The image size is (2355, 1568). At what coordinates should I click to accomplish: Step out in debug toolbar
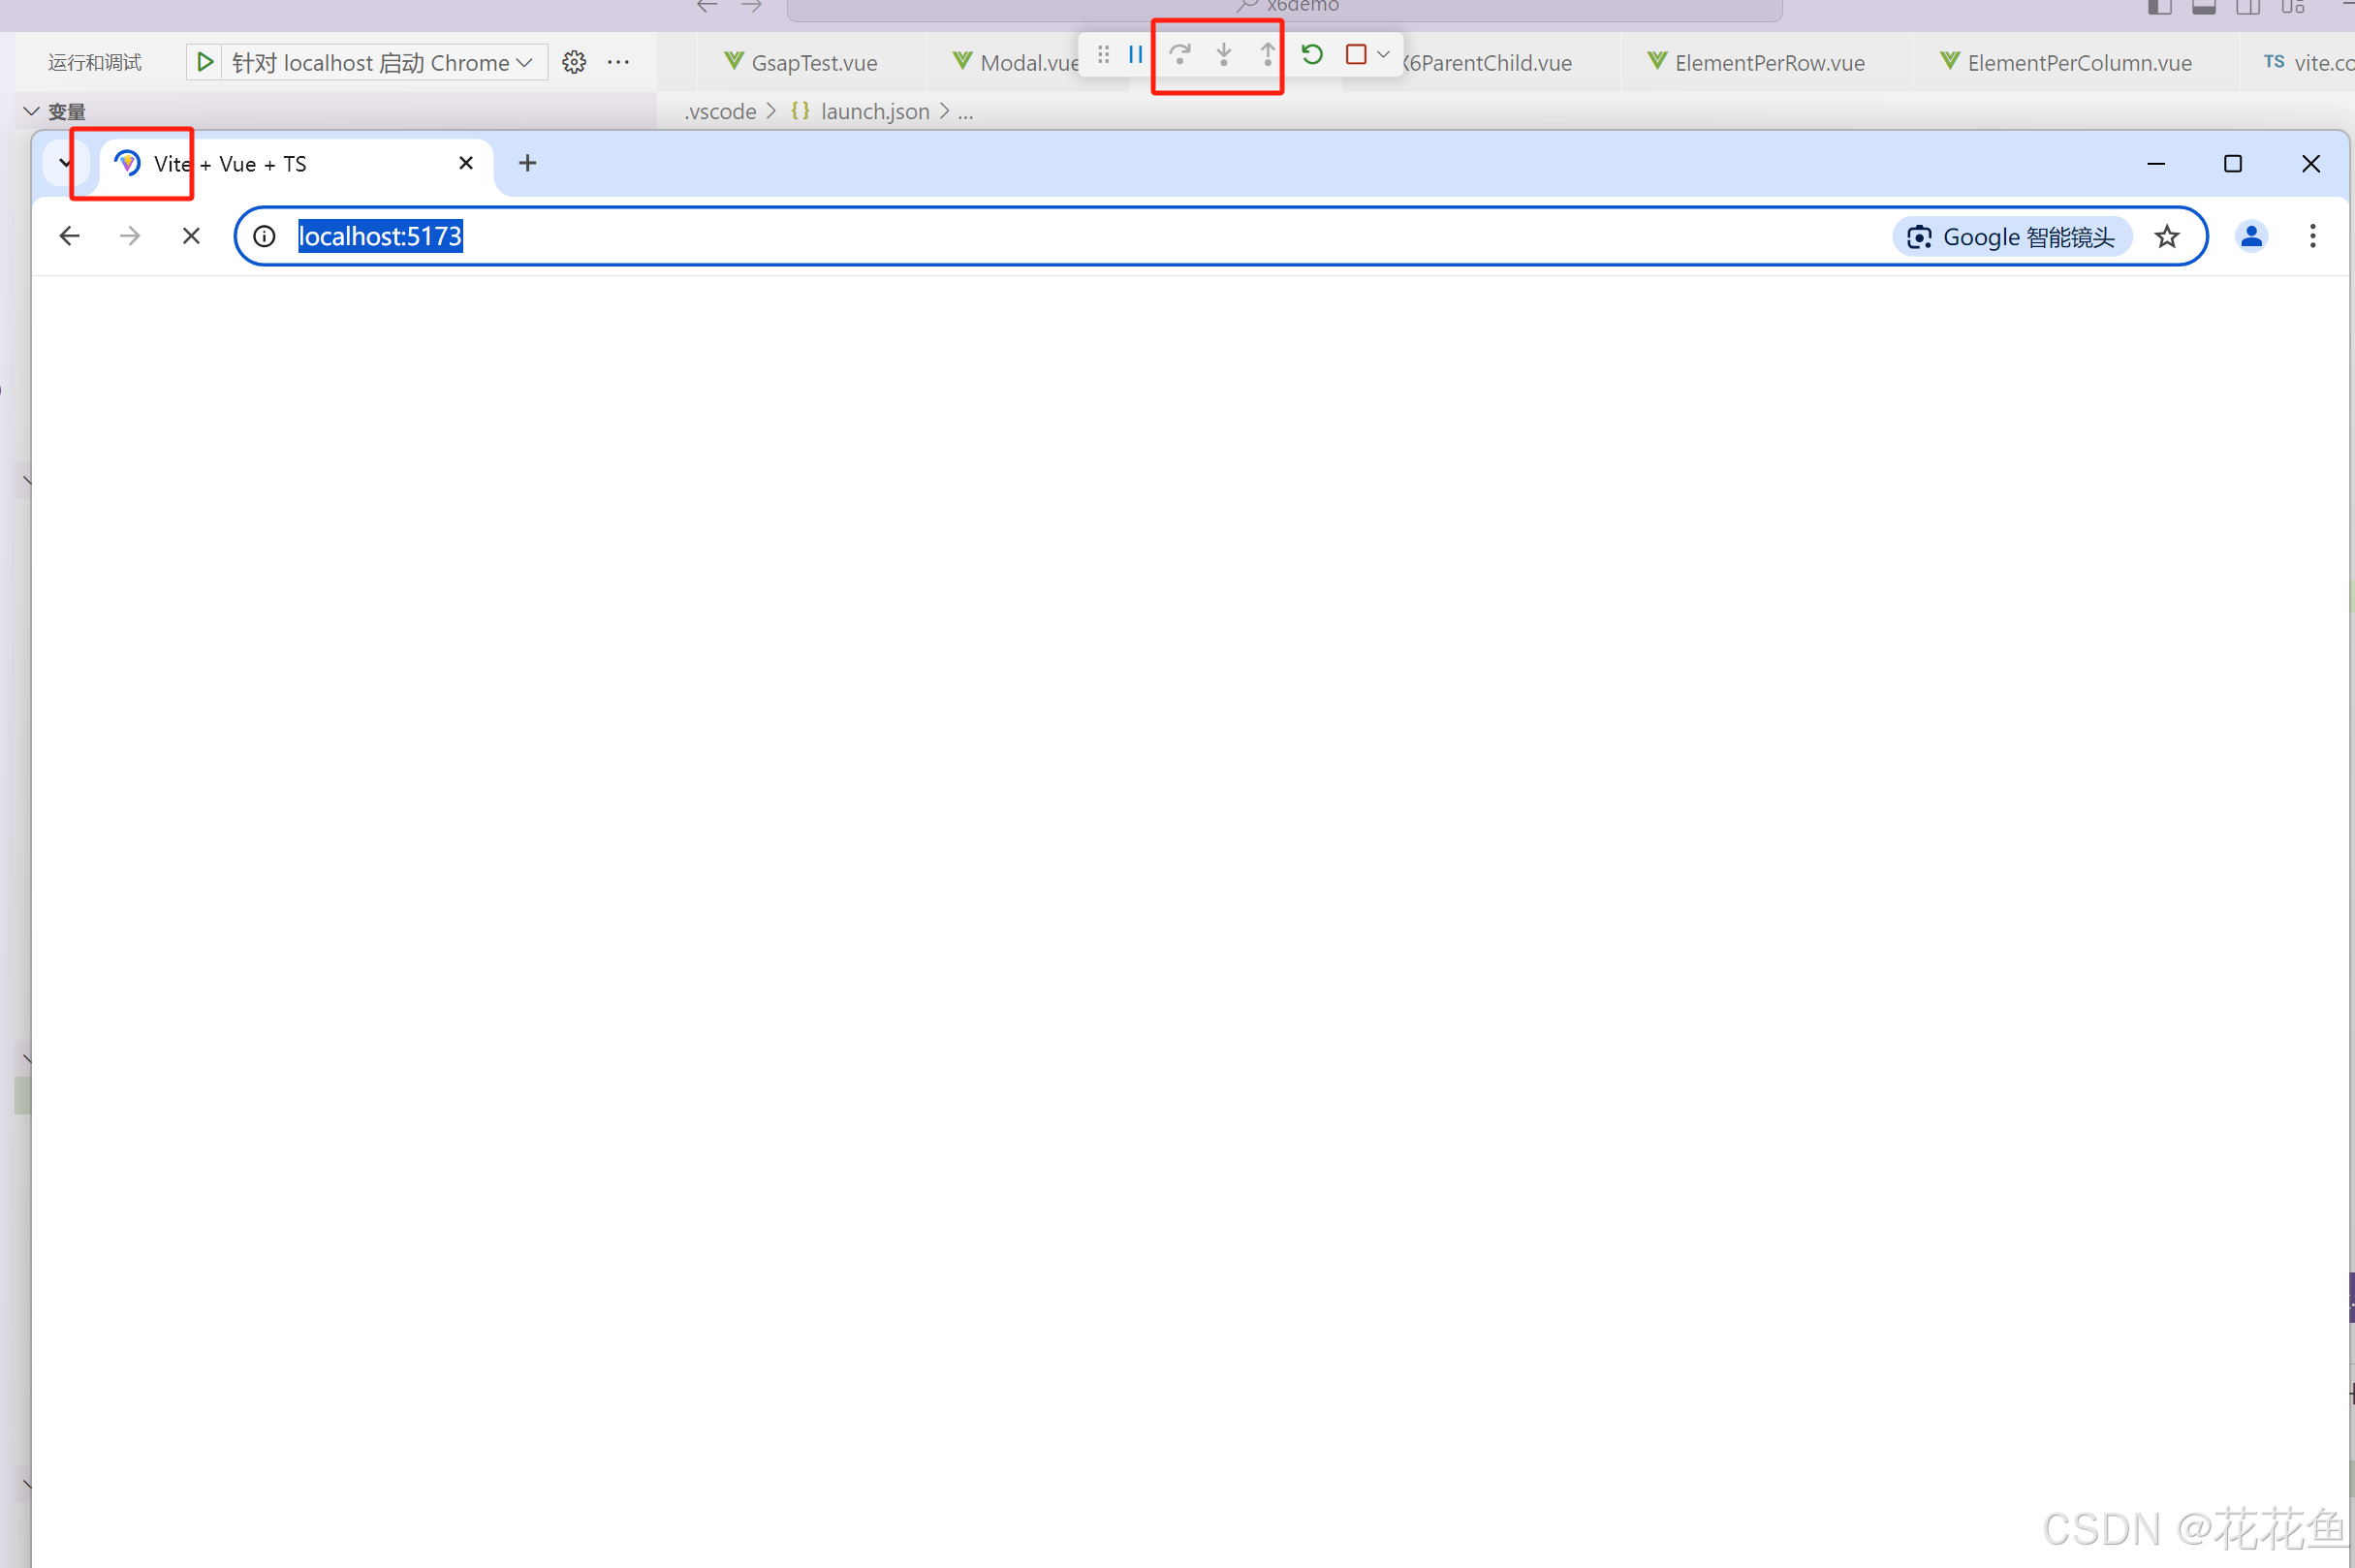(1268, 54)
